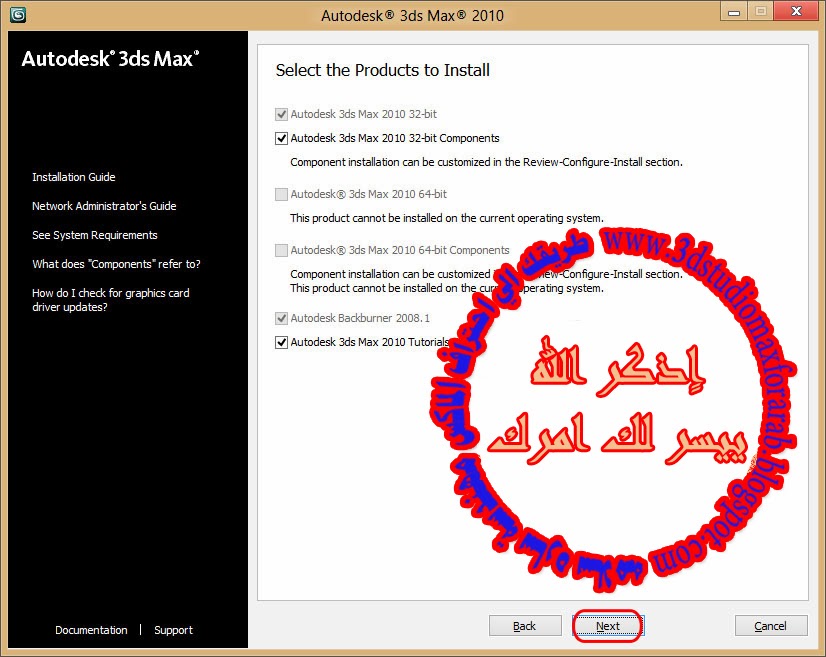Click the Next button
The width and height of the screenshot is (826, 657).
[608, 626]
